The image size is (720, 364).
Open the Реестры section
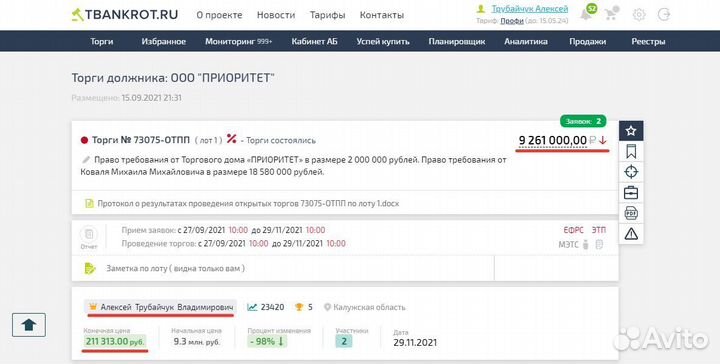tap(648, 41)
